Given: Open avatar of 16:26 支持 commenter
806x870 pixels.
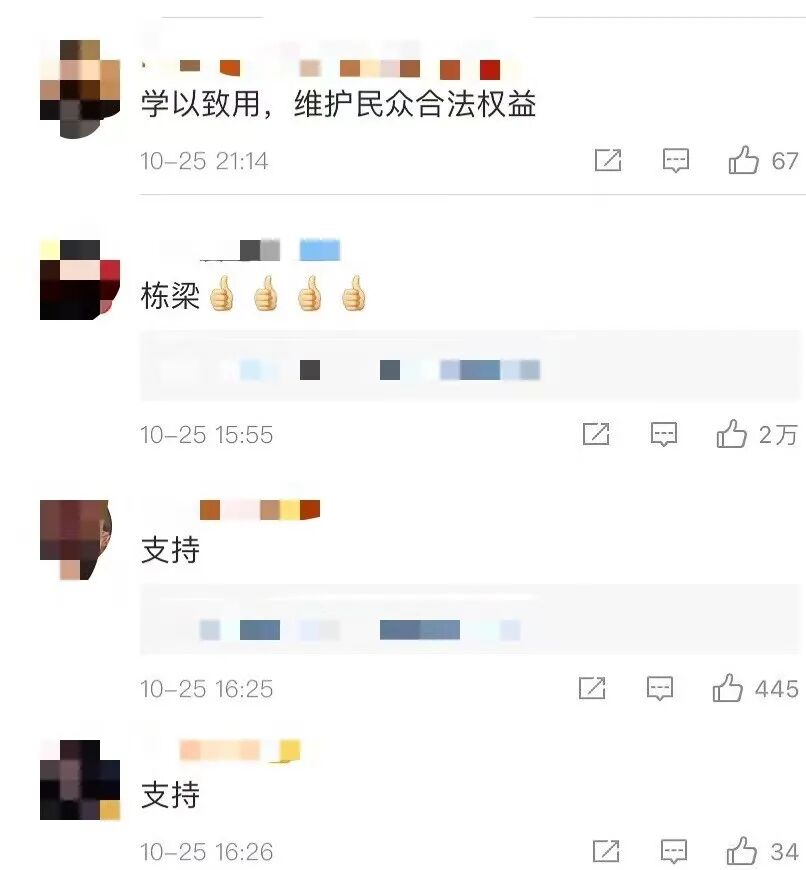Looking at the screenshot, I should [x=80, y=780].
